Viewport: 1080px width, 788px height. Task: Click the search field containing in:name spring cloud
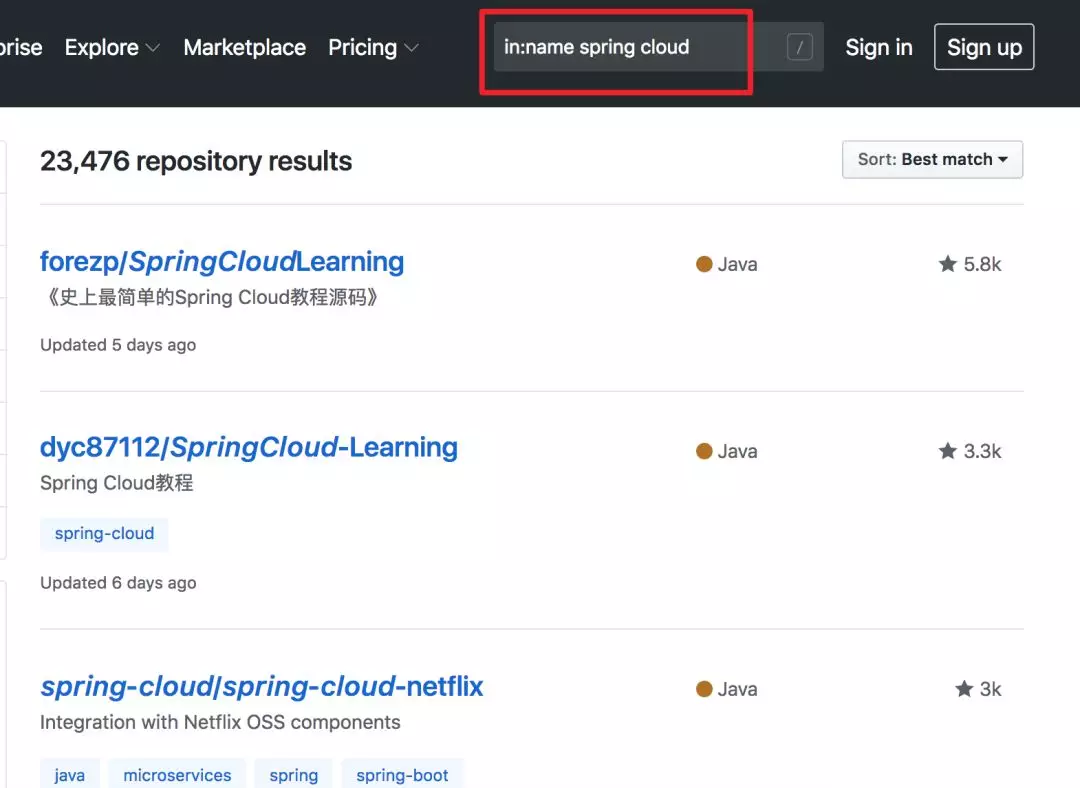point(658,47)
